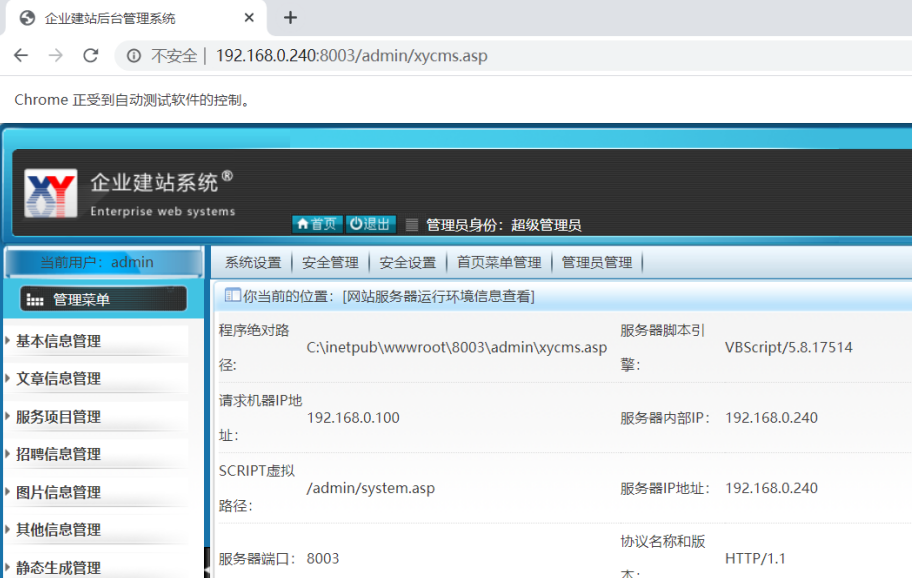Open a new browser tab
This screenshot has height=578, width=912.
[x=290, y=18]
